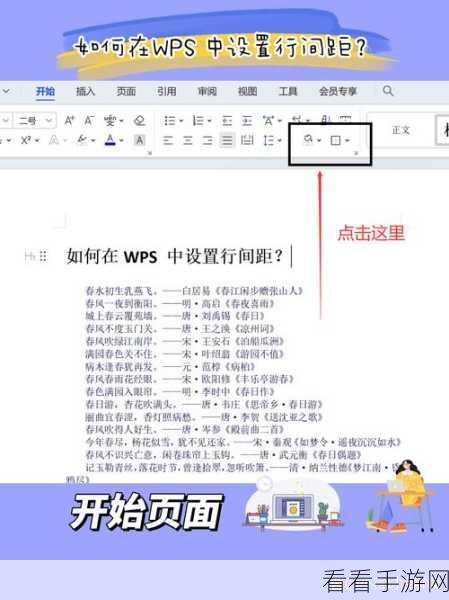Switch to the 视图 tab
Viewport: 449px width, 600px height.
click(247, 91)
